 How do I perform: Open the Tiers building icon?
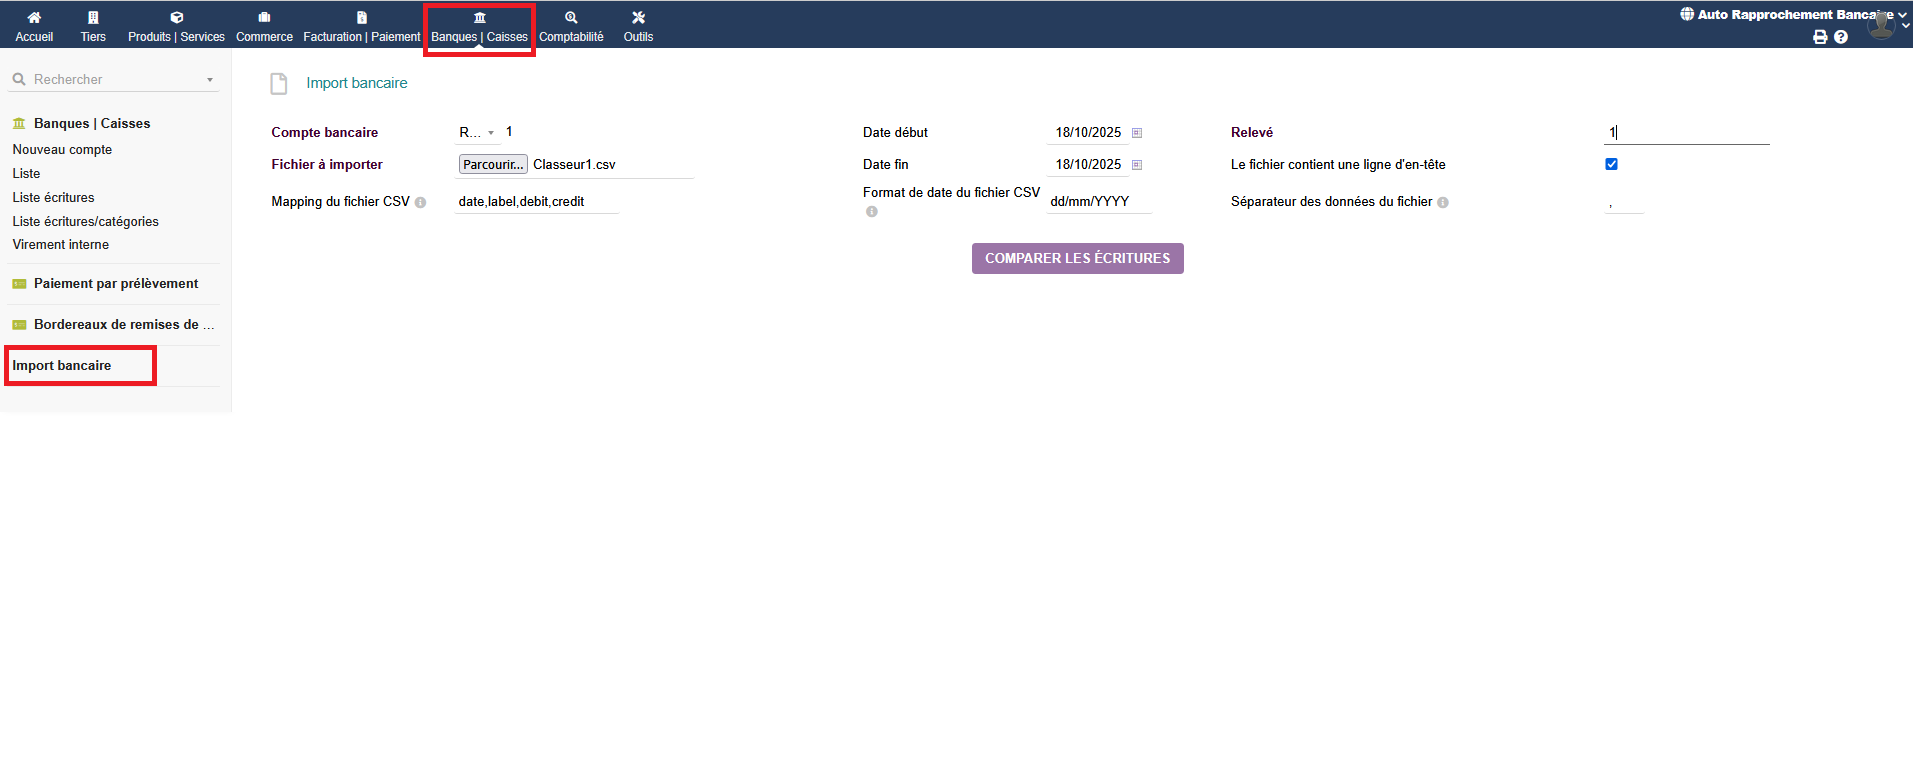click(x=93, y=18)
